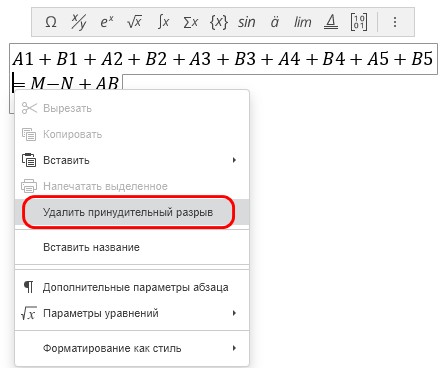This screenshot has width=445, height=368.
Task: Expand the arrow next to Параметры уравнений
Action: click(234, 313)
